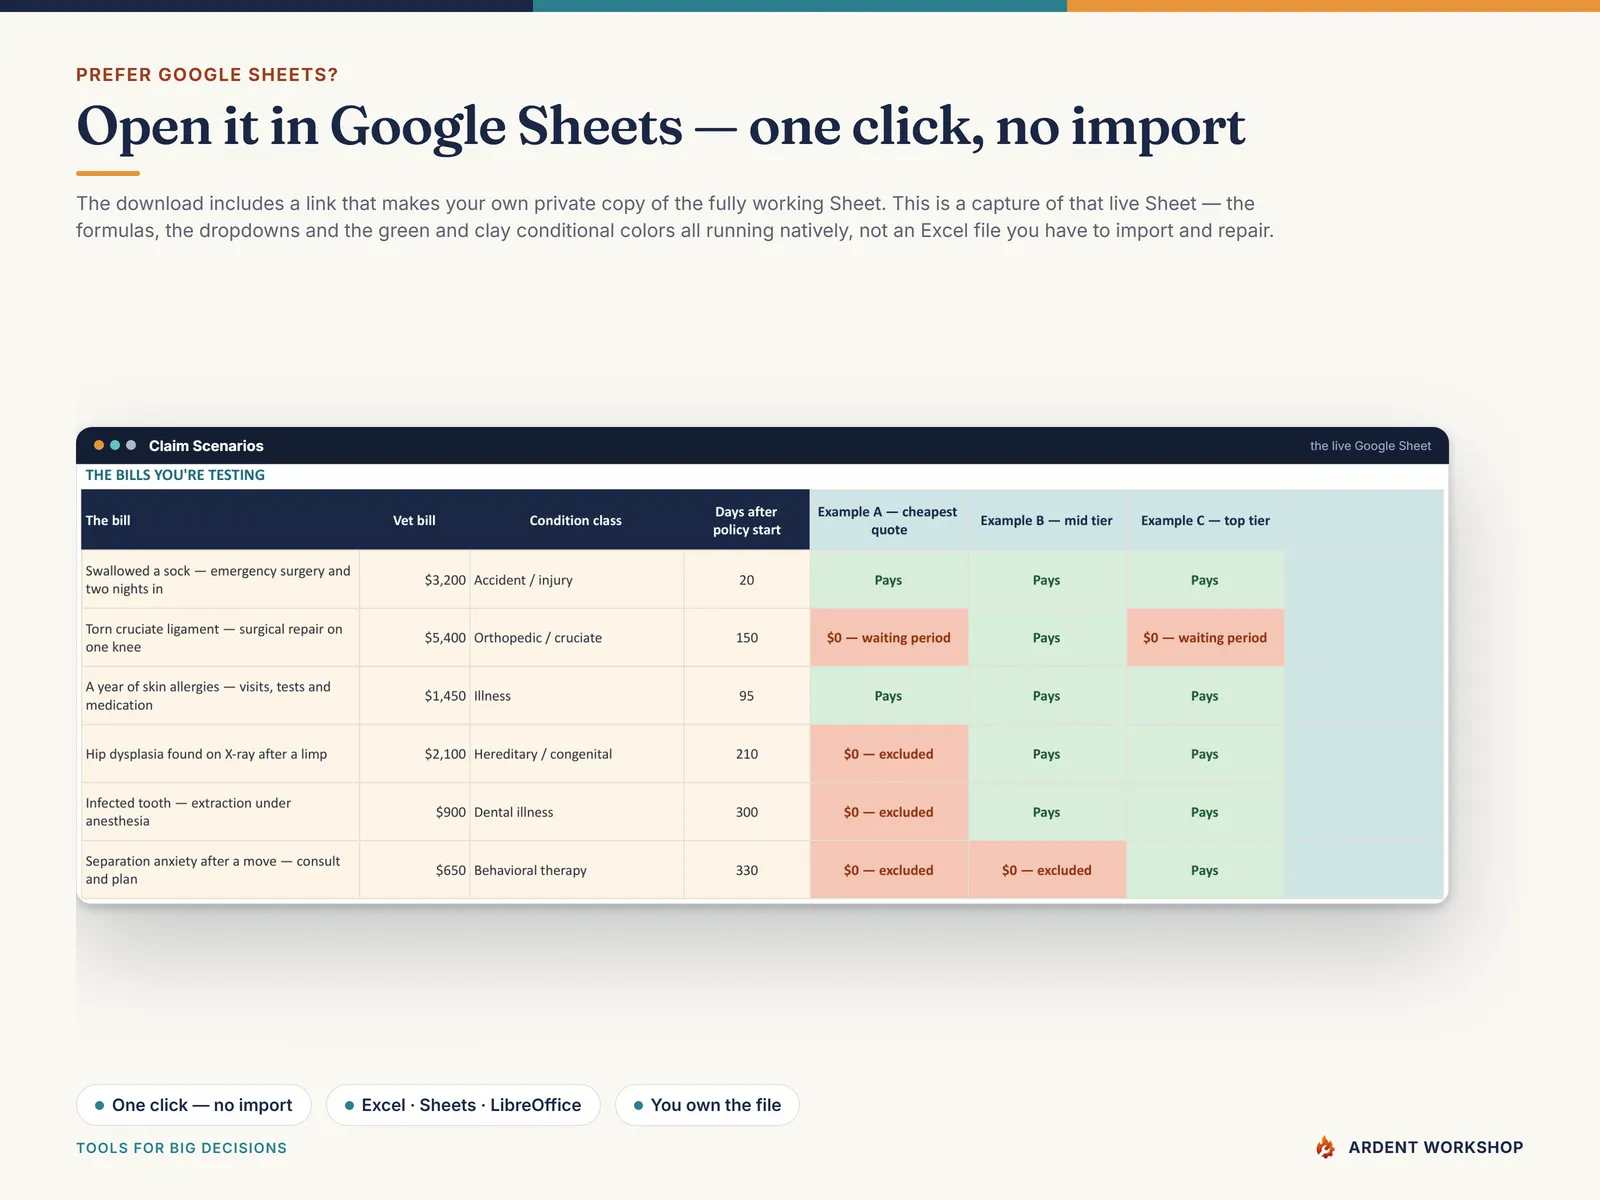This screenshot has width=1600, height=1200.
Task: Select the 'Excel · Sheets · LibreOffice' pill
Action: tap(463, 1105)
